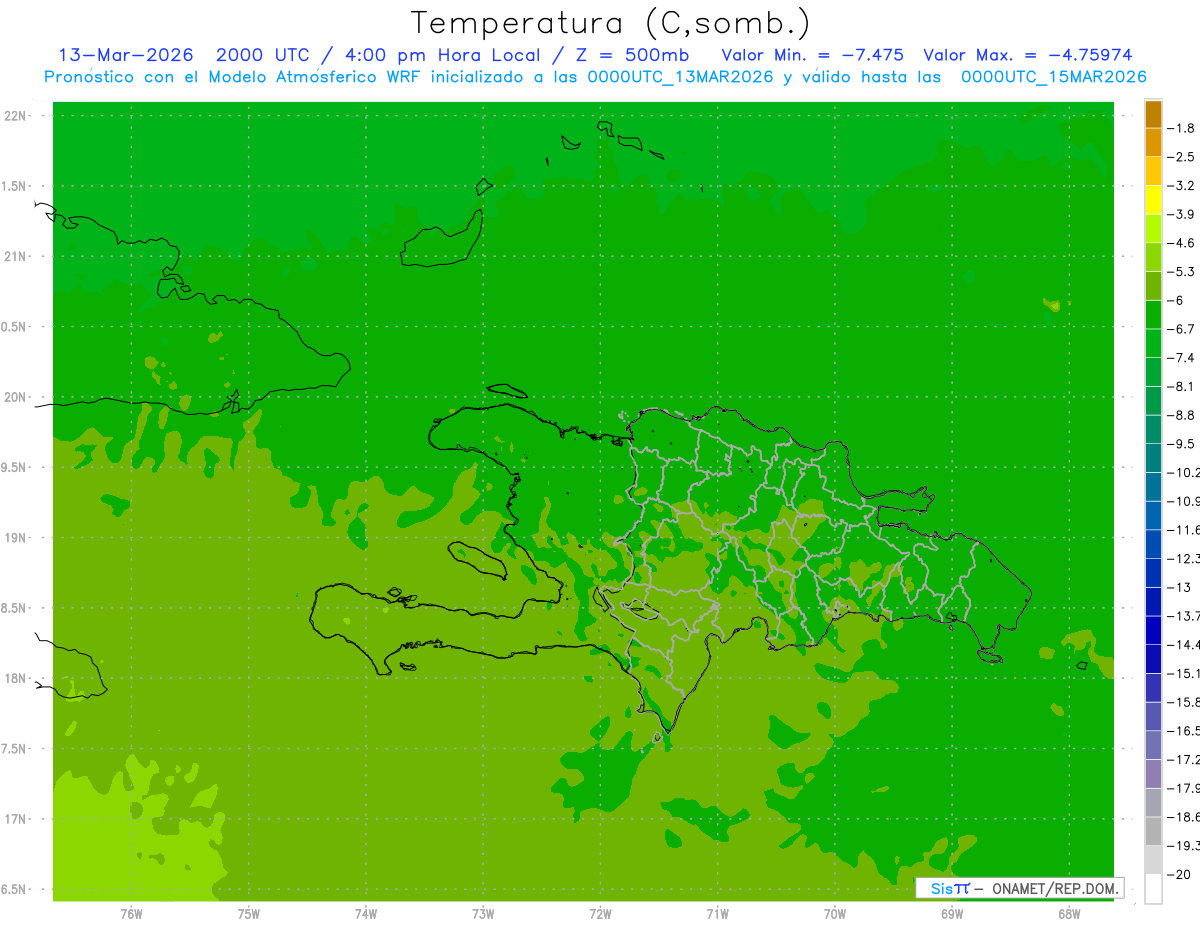Click colorbar label '-14.4'

pos(1185,645)
